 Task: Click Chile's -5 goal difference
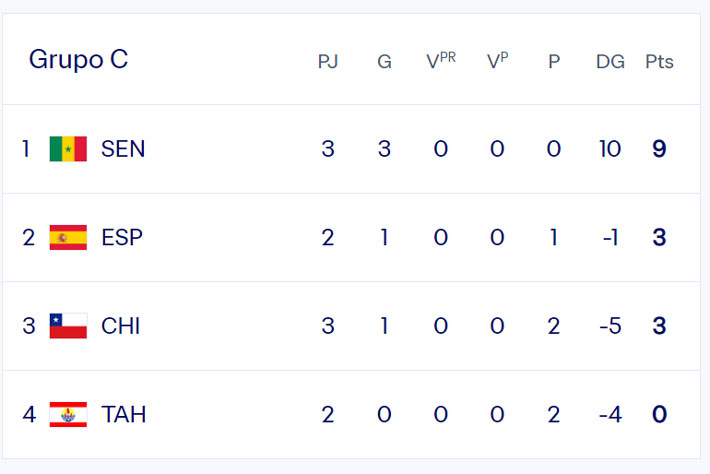[x=610, y=326]
